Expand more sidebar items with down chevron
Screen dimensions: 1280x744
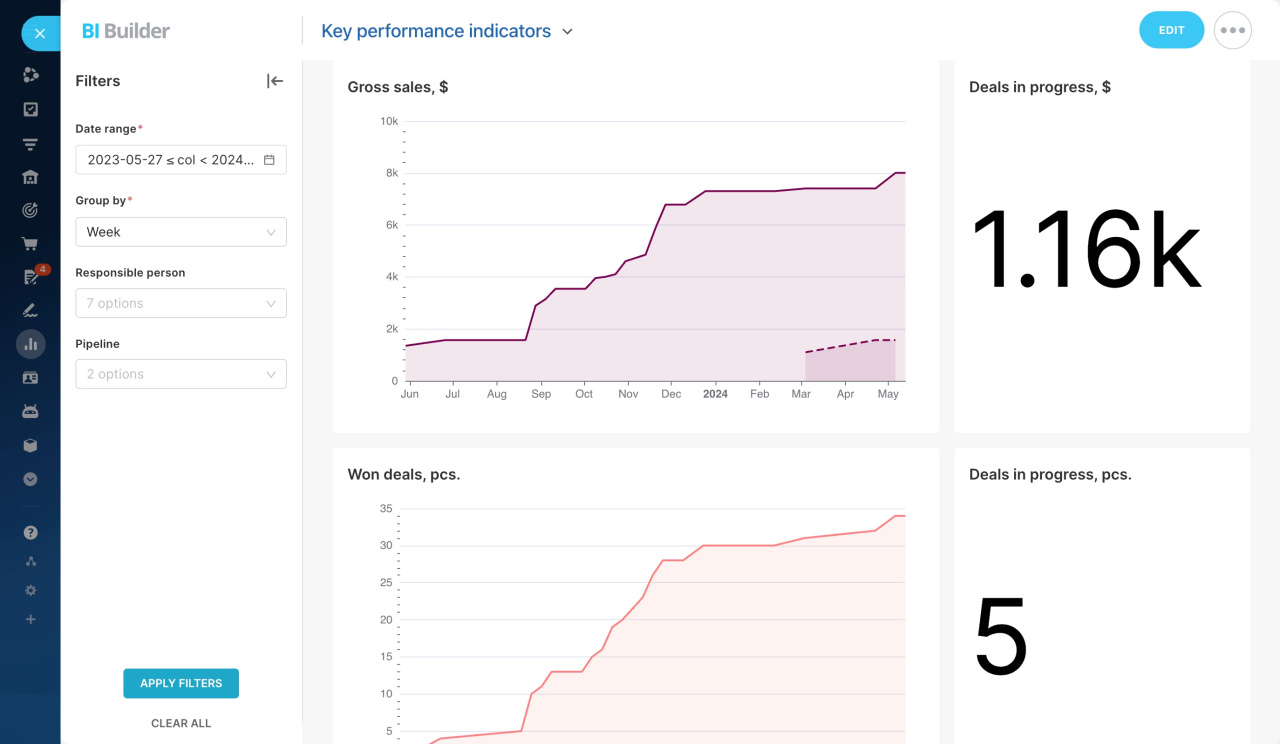(x=30, y=479)
